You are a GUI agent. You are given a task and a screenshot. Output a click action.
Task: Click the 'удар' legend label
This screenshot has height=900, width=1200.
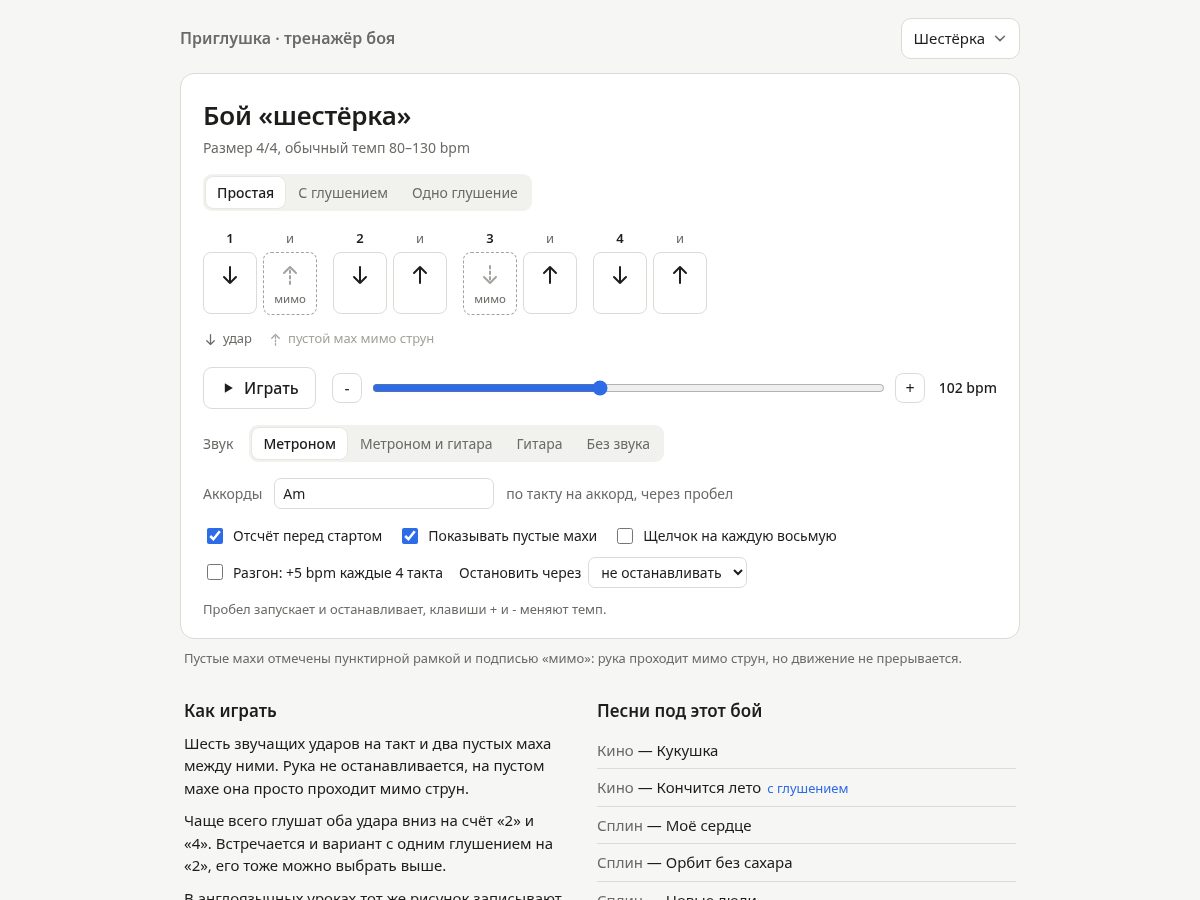(x=237, y=339)
